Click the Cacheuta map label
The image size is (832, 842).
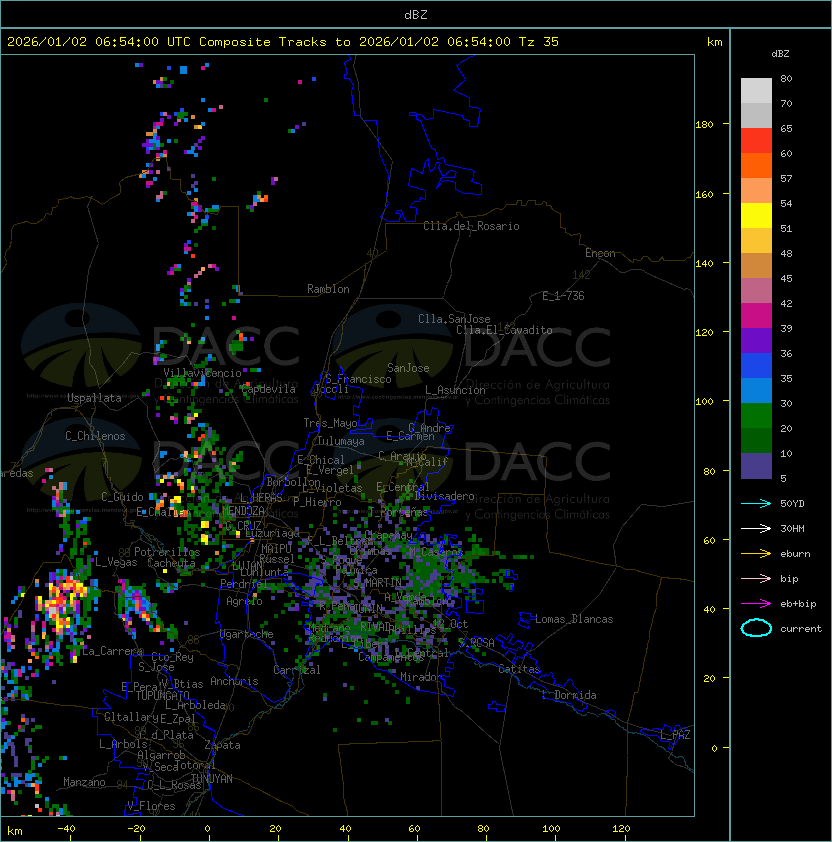[171, 562]
